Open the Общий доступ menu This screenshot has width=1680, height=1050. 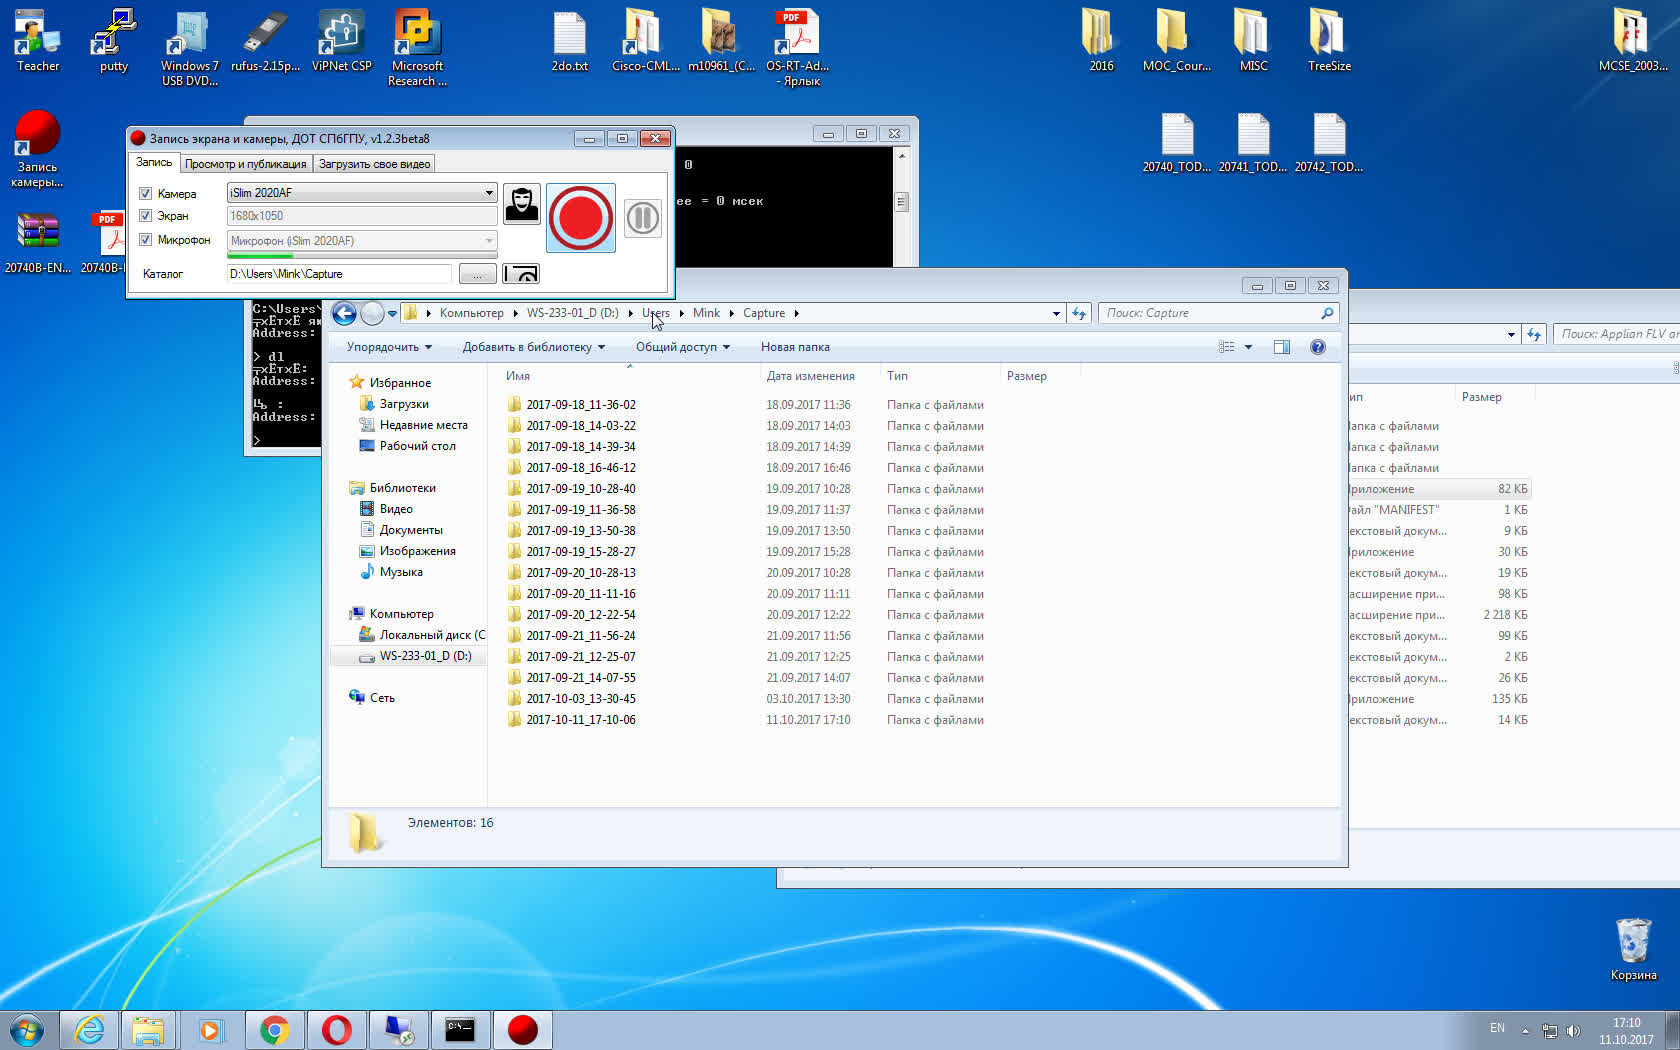683,347
